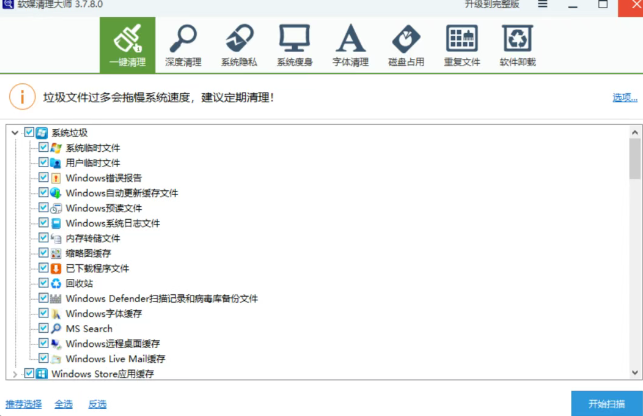Toggle MS Search checkbox
Image resolution: width=643 pixels, height=416 pixels.
pos(43,327)
